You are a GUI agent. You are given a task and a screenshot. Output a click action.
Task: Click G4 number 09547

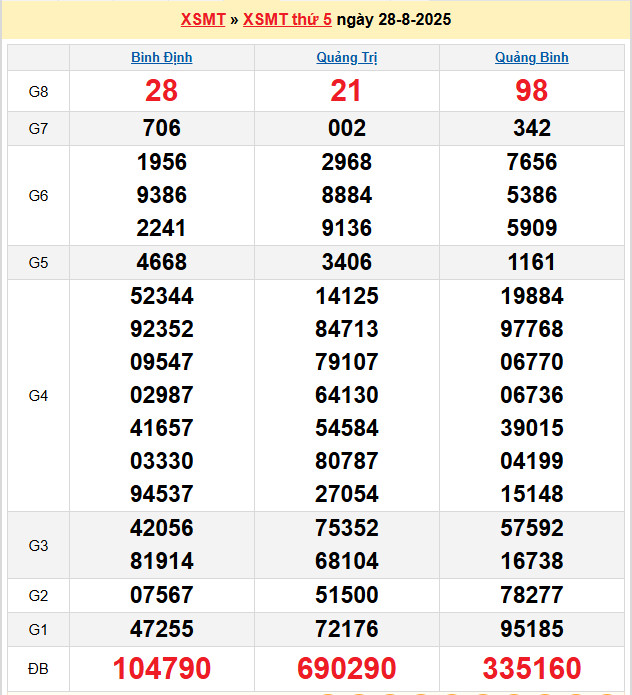161,362
